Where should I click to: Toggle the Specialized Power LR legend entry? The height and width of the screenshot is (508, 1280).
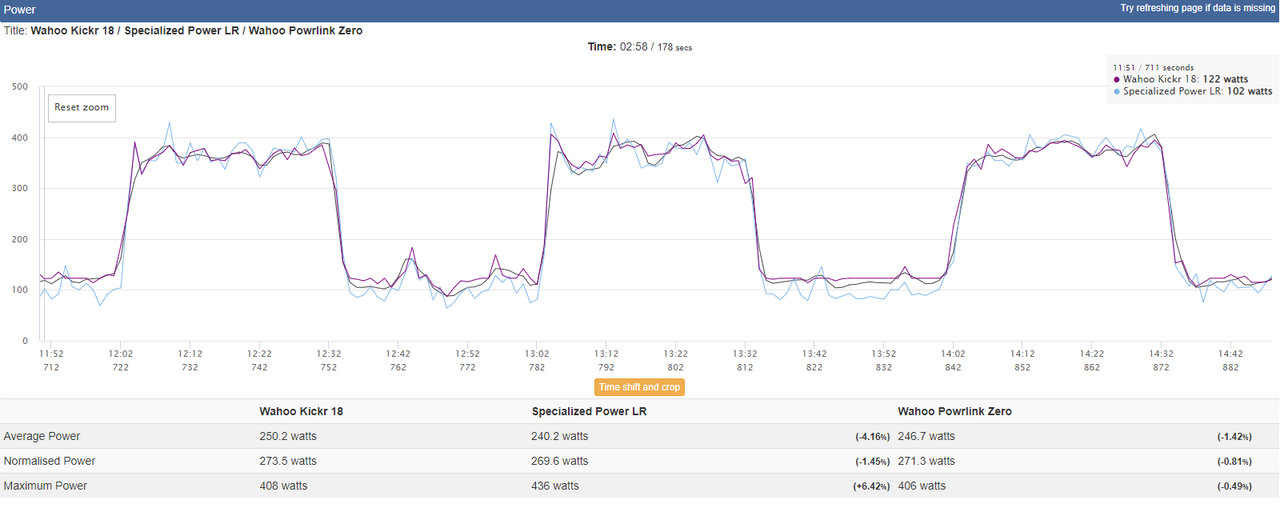click(1192, 91)
